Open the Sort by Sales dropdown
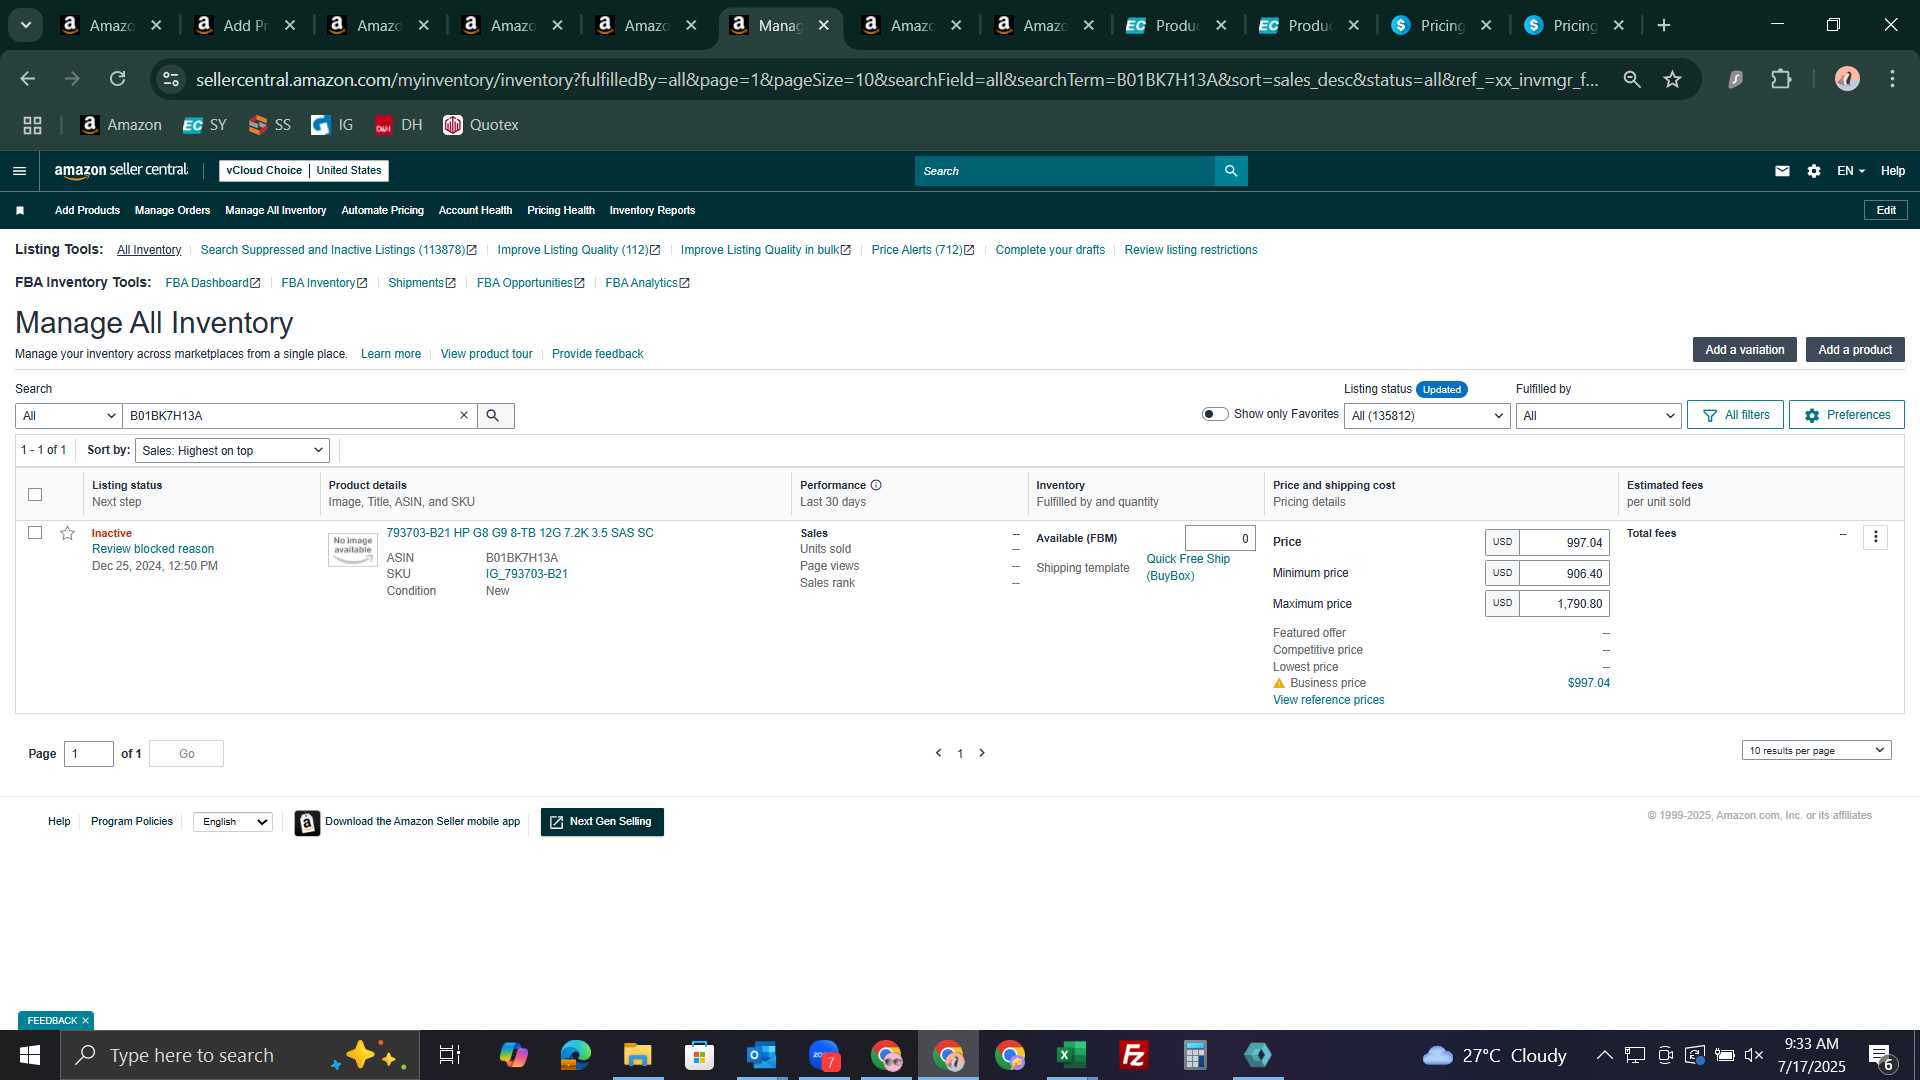This screenshot has width=1920, height=1080. (232, 451)
